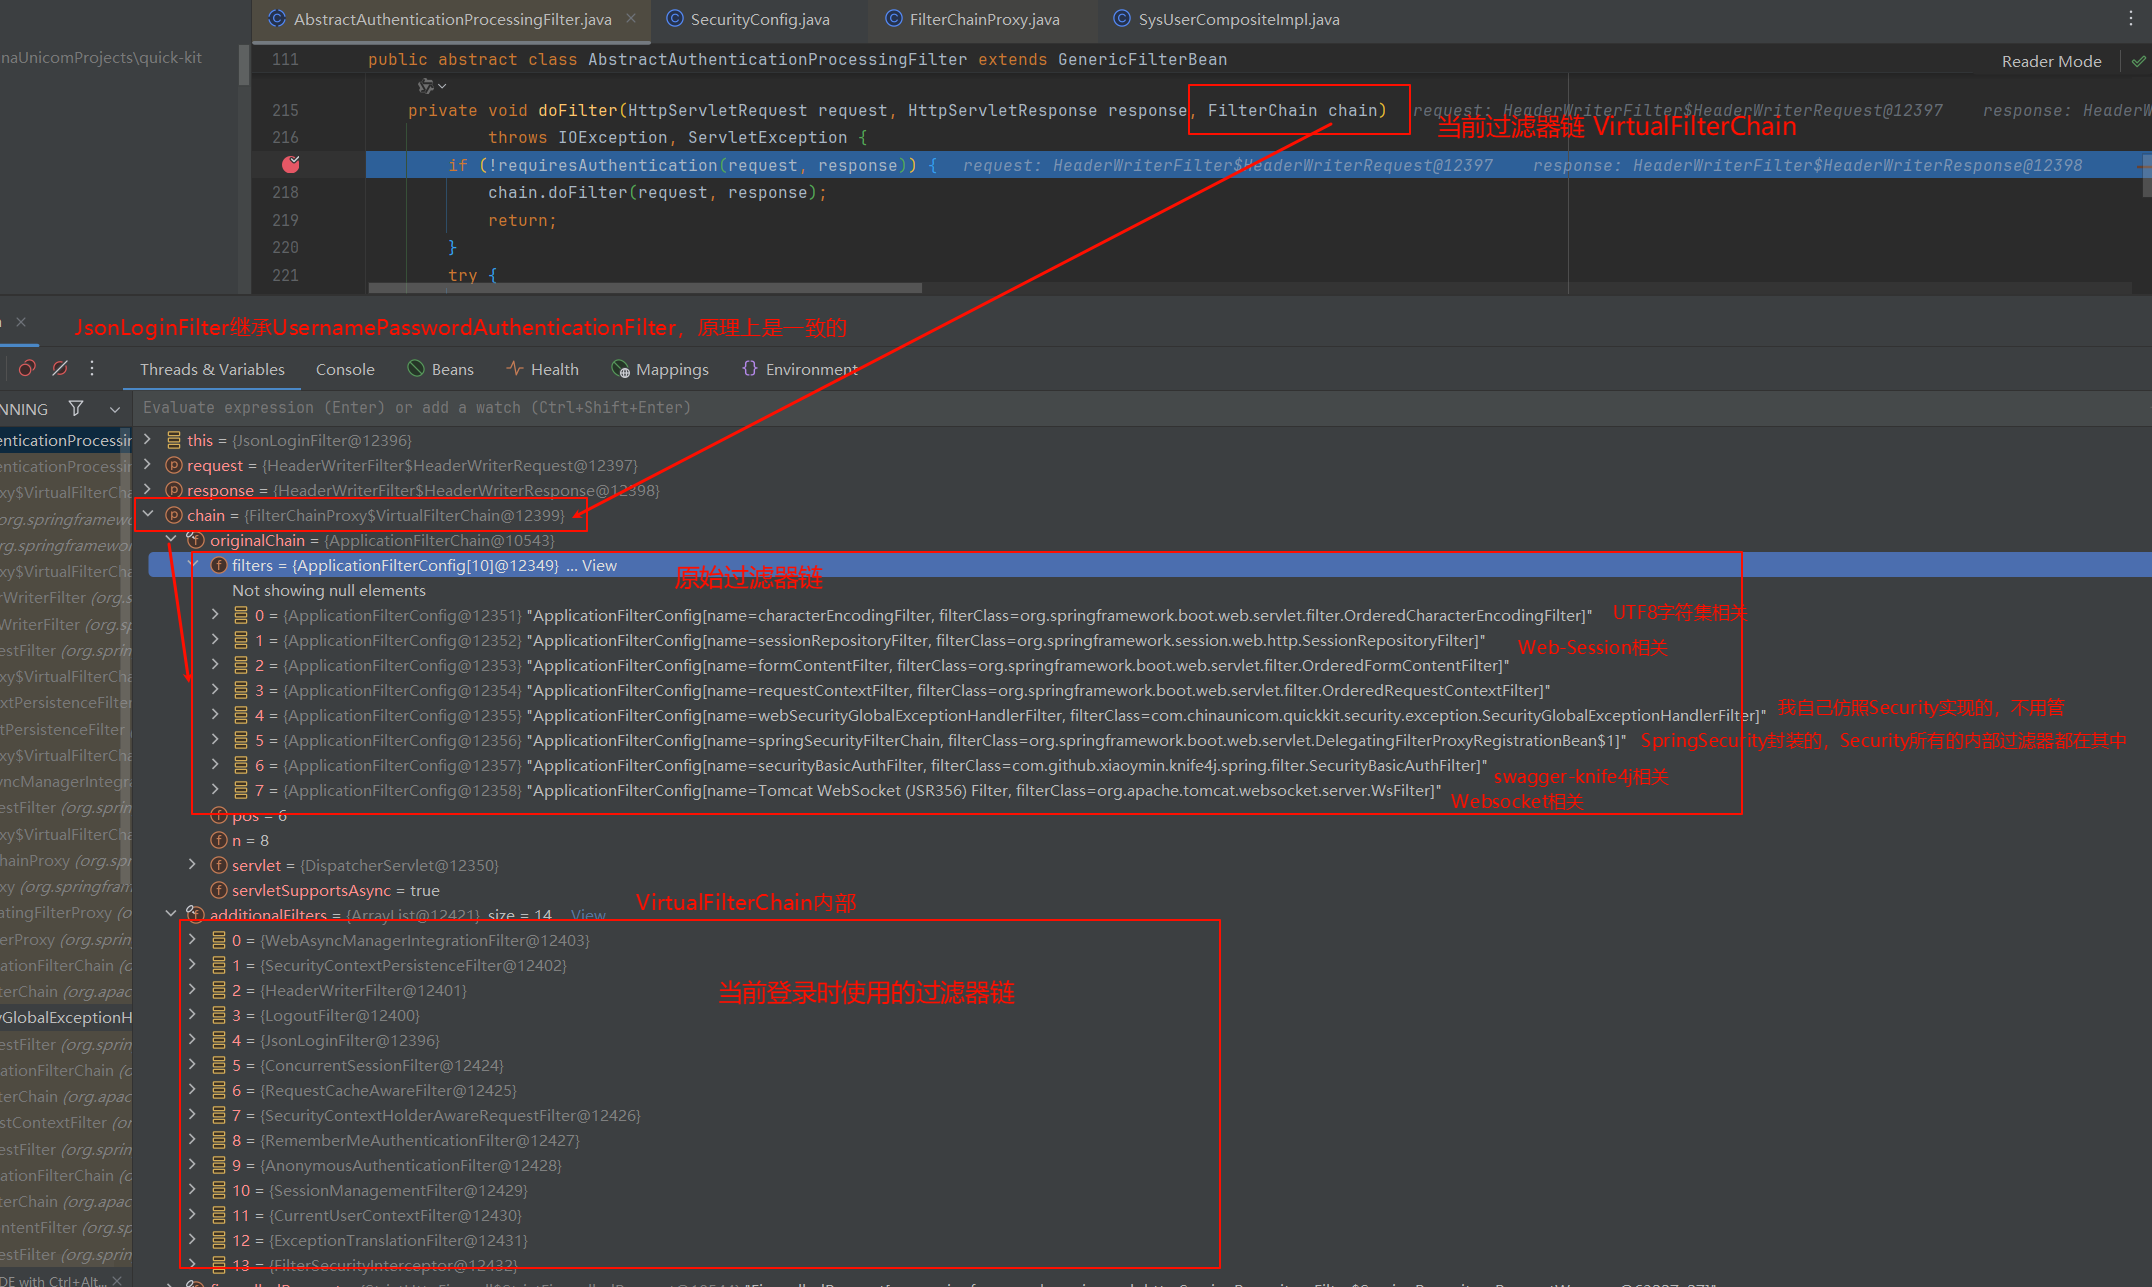The height and width of the screenshot is (1287, 2152).
Task: Click the Mappings tab globe icon
Action: point(620,369)
